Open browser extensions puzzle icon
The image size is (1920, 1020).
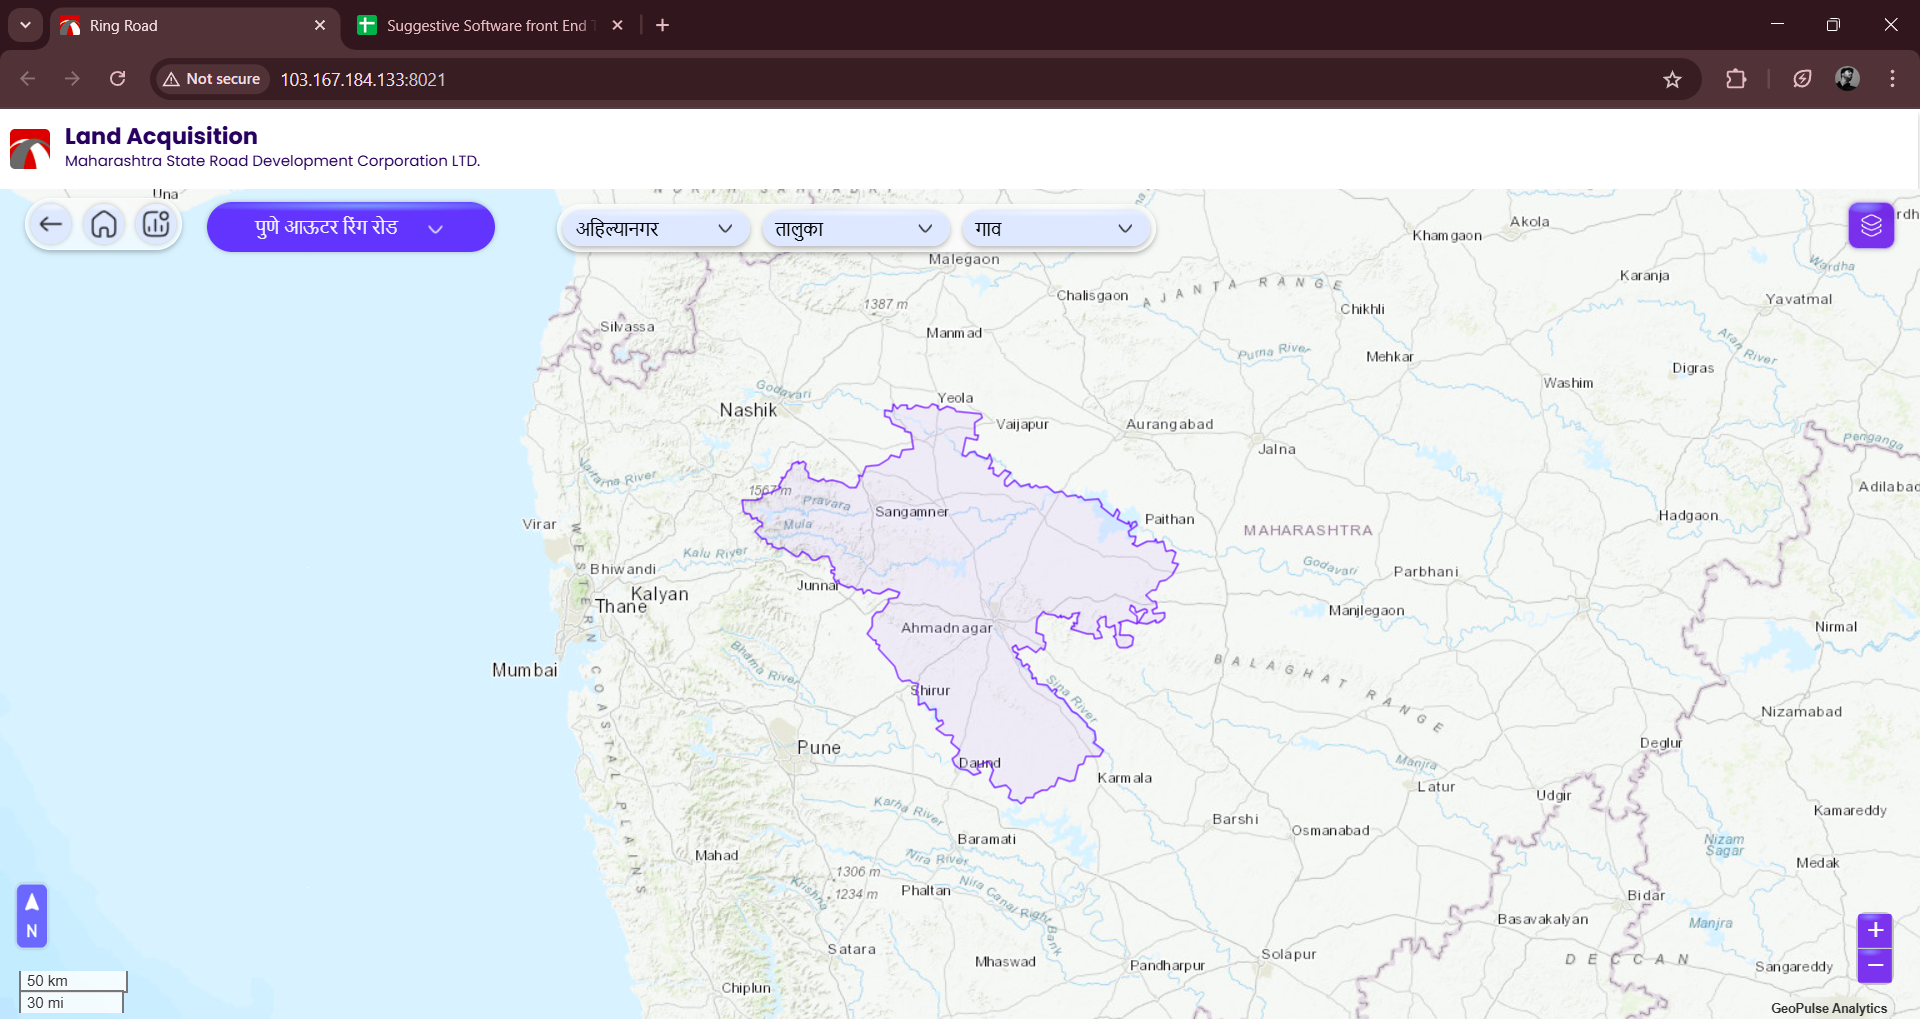click(1736, 80)
